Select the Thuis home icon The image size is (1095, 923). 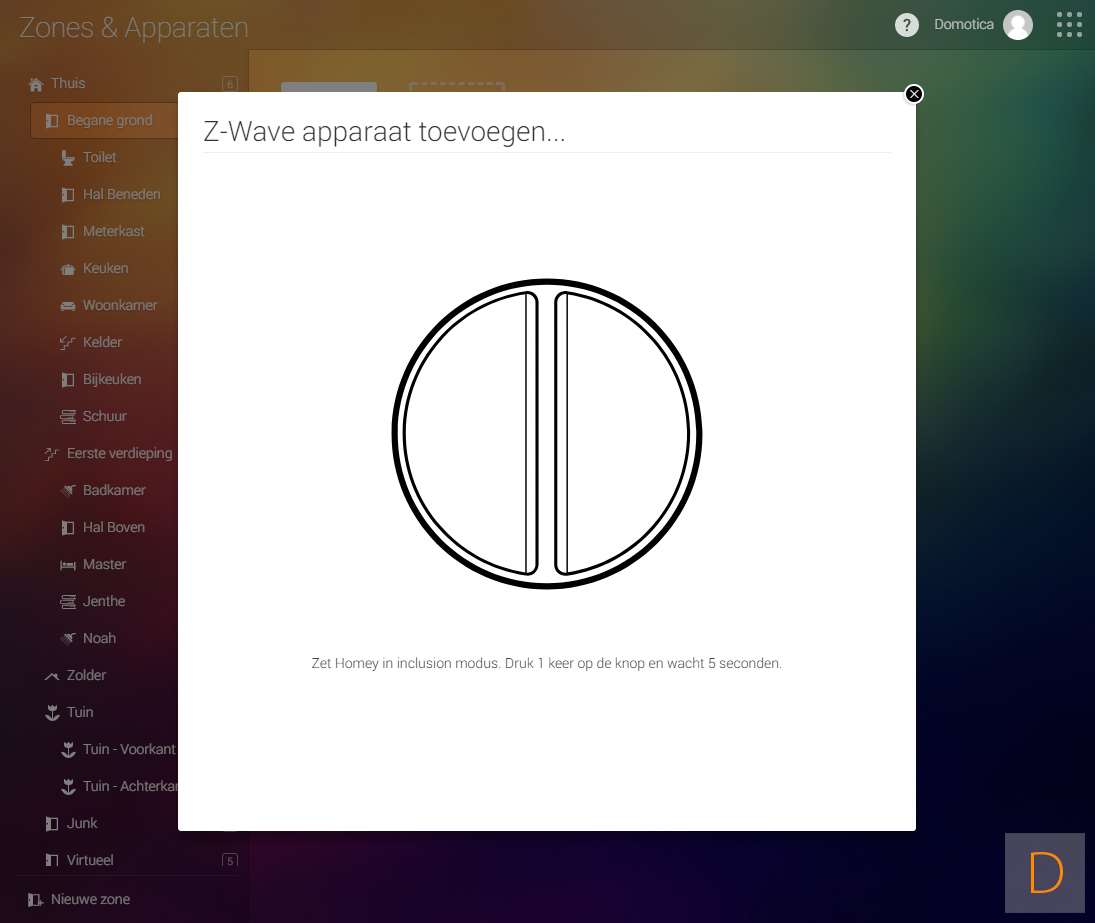36,84
